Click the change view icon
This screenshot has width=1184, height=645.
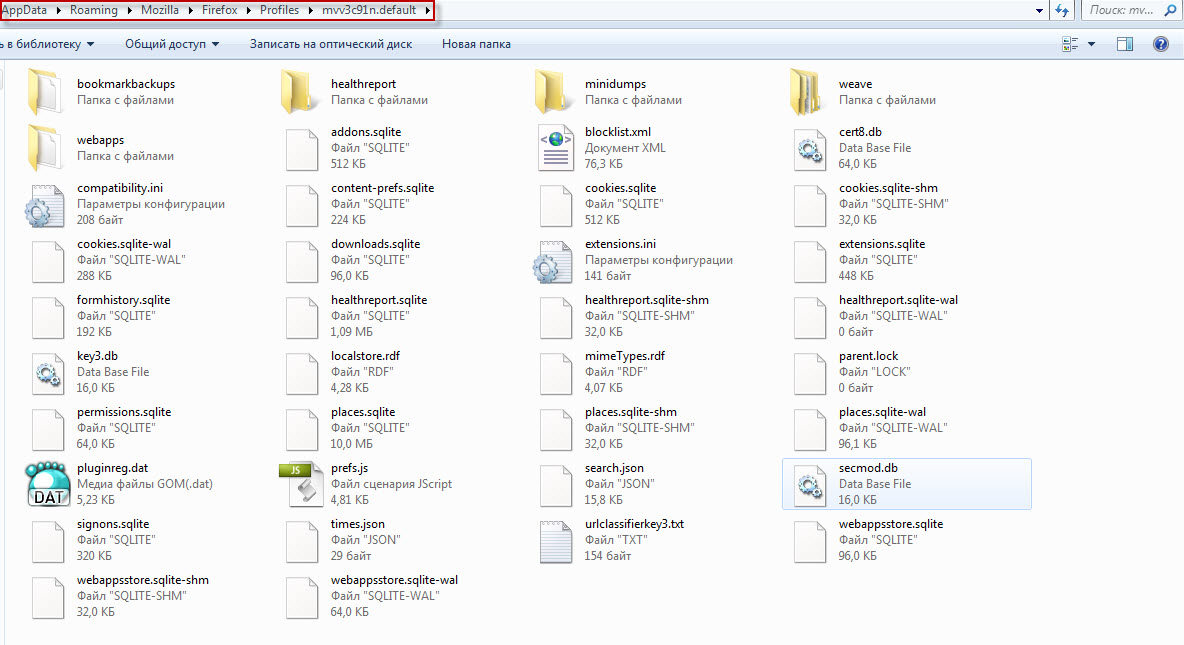click(x=1070, y=44)
